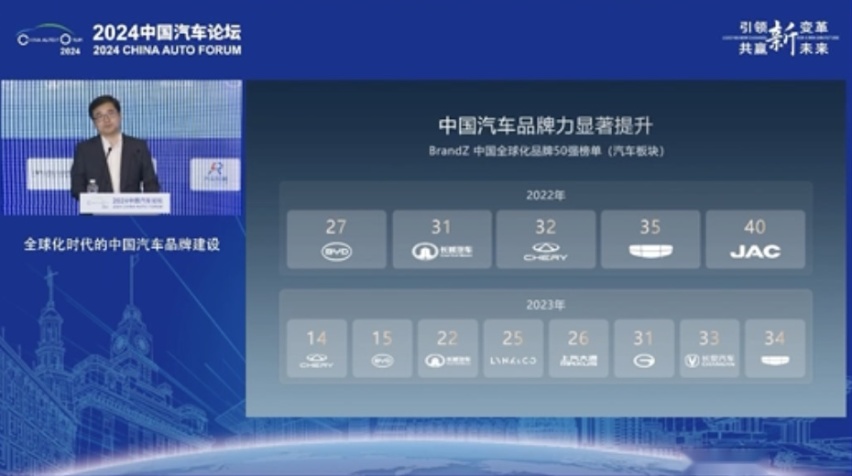Click rank number 27 in the 2022 row
This screenshot has width=852, height=476.
click(x=336, y=227)
